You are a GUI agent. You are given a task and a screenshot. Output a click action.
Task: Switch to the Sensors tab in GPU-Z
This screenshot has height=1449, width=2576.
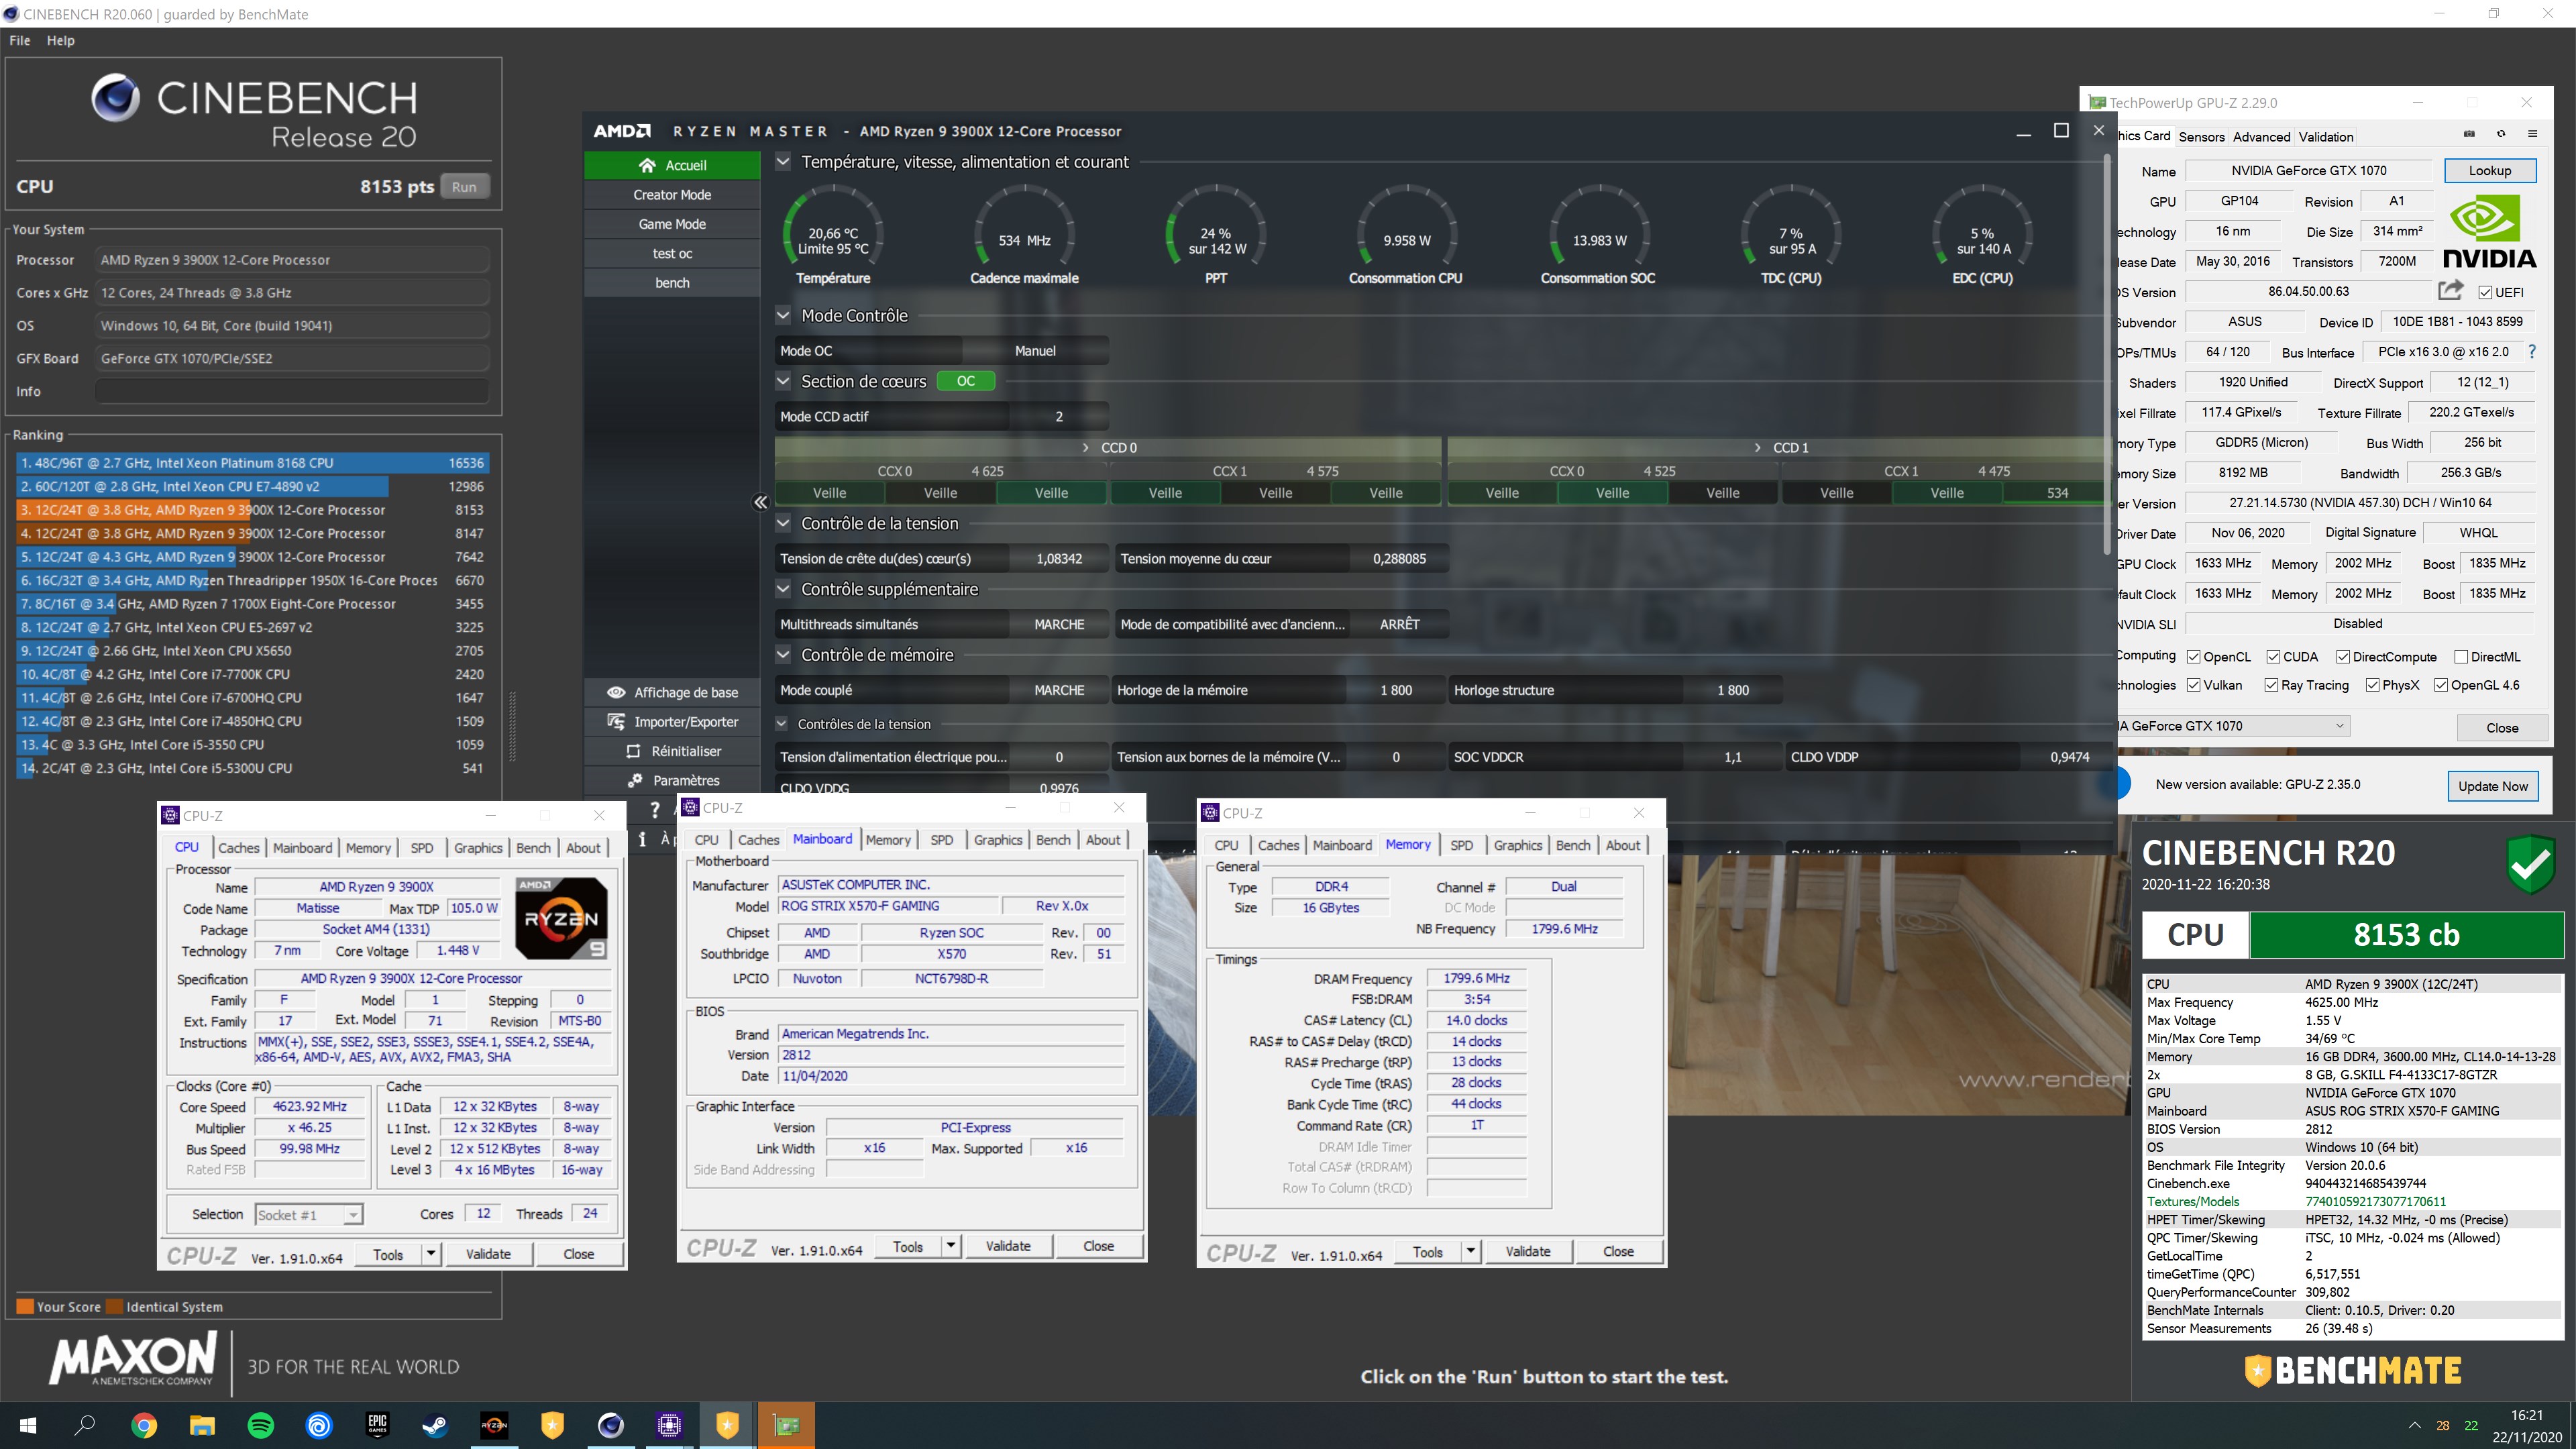[2201, 137]
